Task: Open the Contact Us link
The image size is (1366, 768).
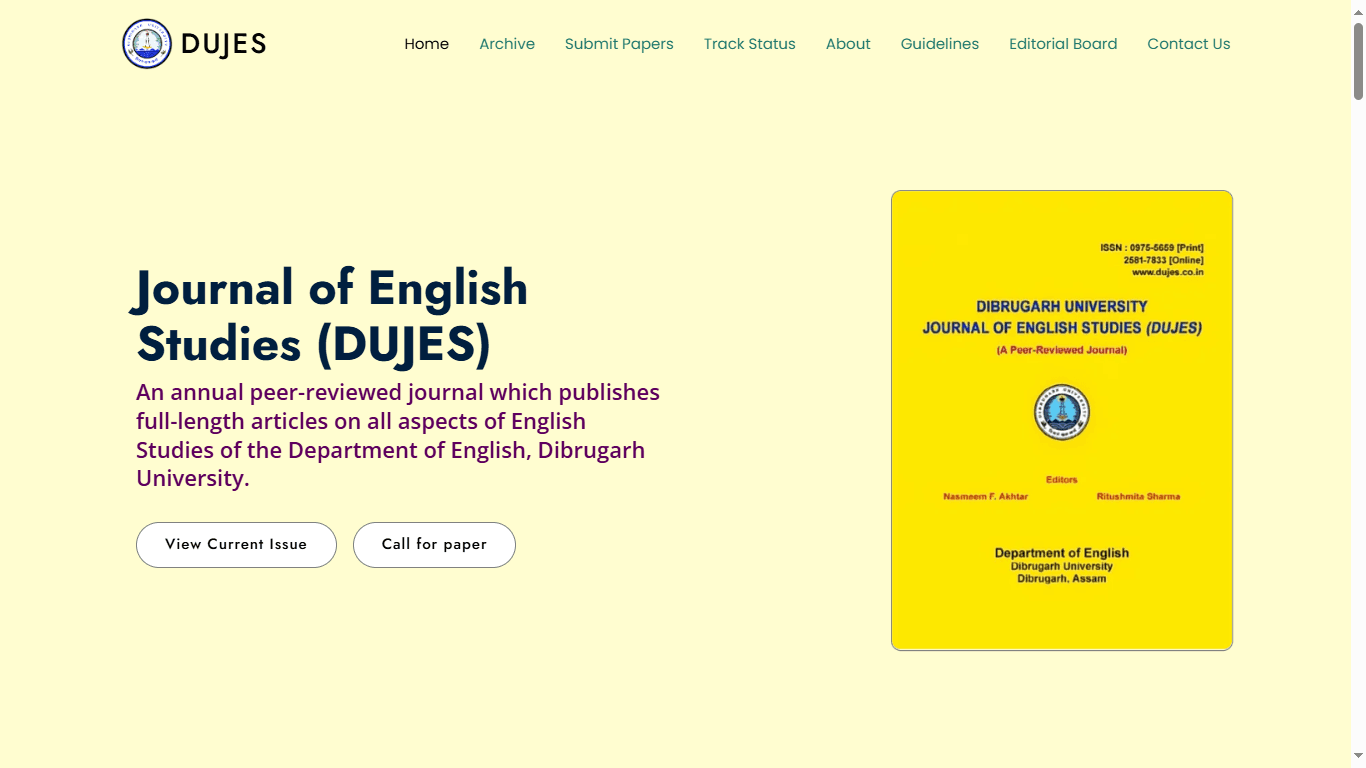Action: (1188, 44)
